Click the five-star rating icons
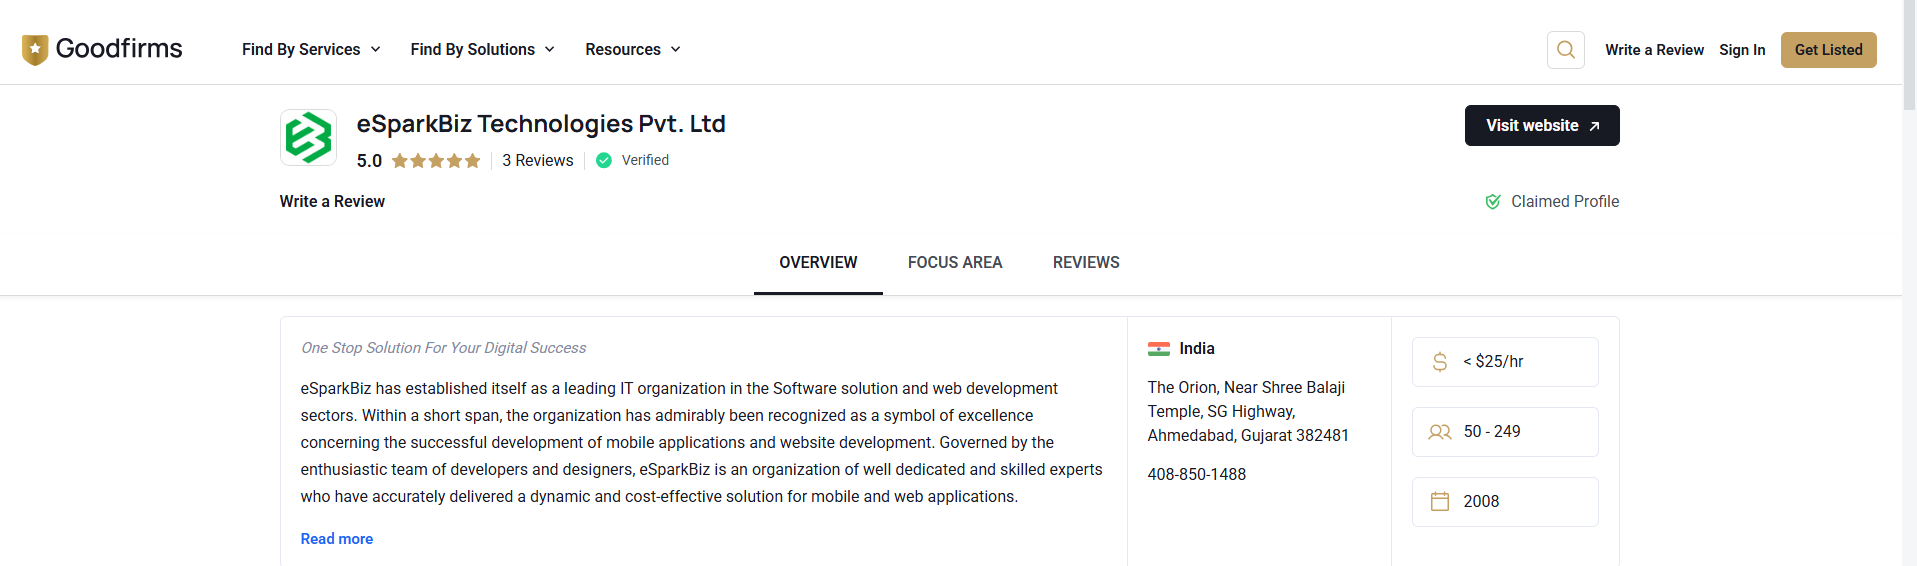Image resolution: width=1917 pixels, height=566 pixels. click(x=436, y=161)
